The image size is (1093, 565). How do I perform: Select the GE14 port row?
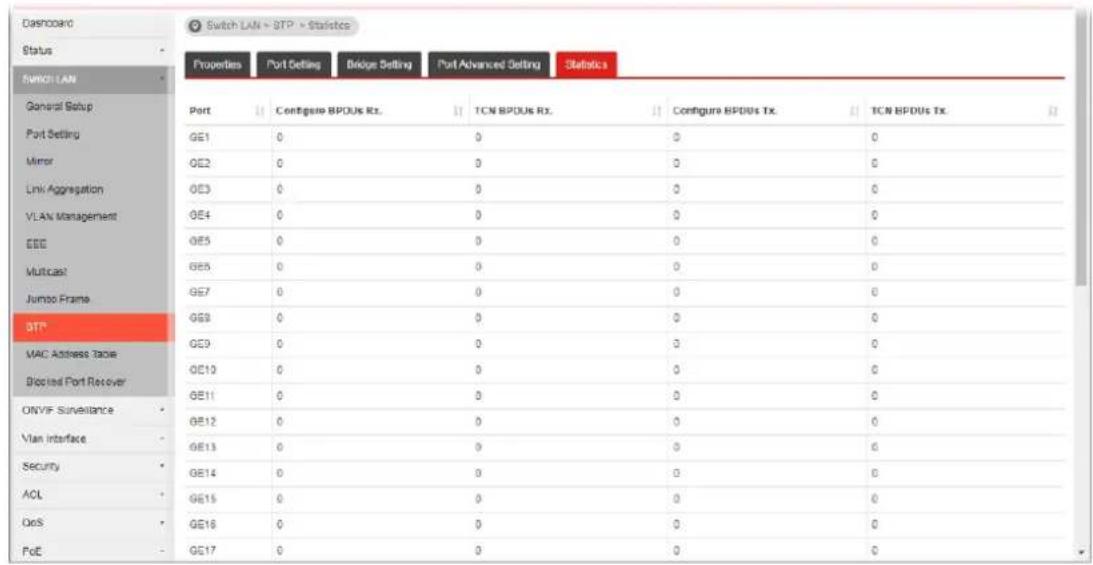pyautogui.click(x=625, y=474)
